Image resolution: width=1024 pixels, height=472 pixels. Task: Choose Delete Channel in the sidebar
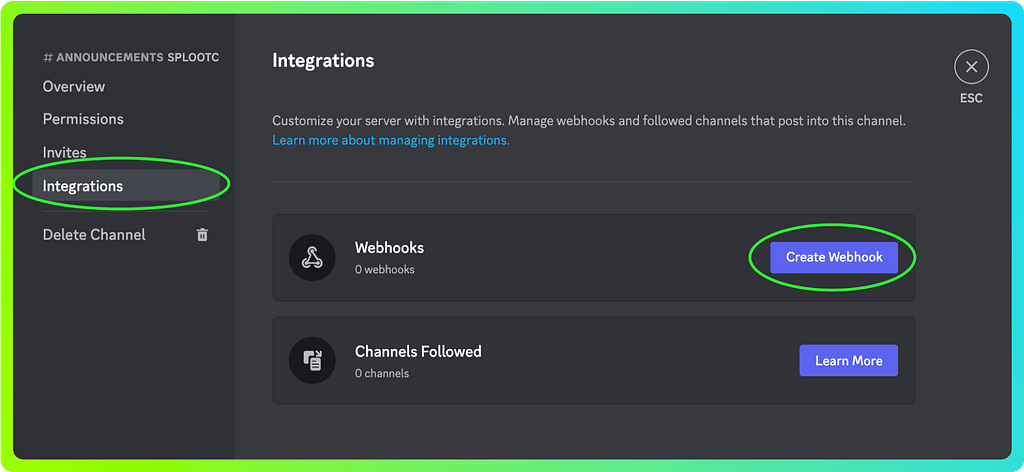click(94, 235)
